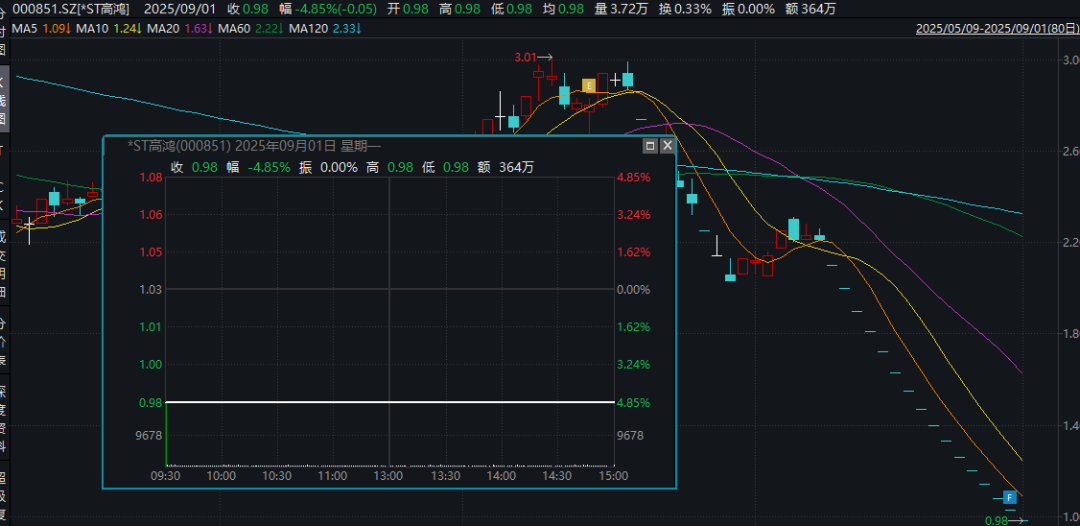Close the *ST高鸿 intraday popup

(x=668, y=146)
